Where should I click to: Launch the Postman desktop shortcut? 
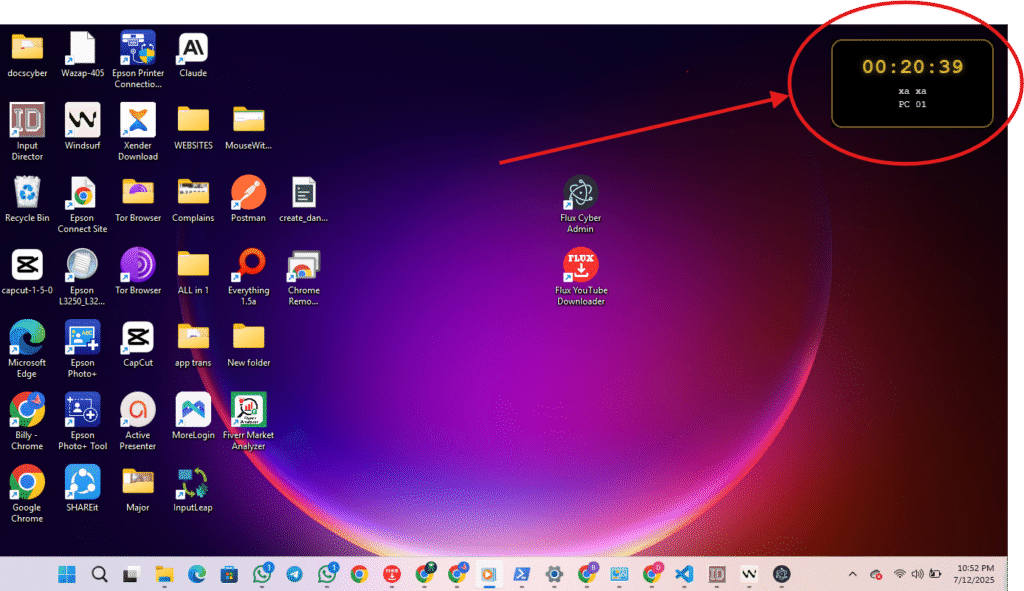pos(249,193)
